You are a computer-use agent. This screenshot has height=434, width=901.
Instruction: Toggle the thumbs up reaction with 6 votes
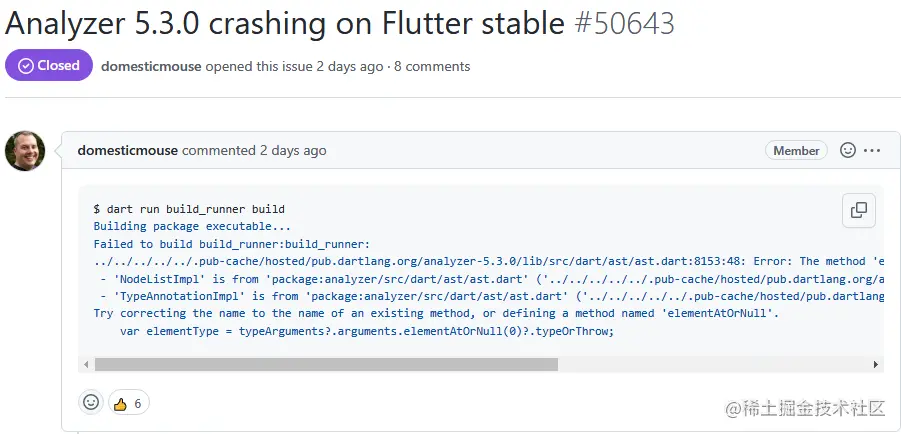click(128, 403)
